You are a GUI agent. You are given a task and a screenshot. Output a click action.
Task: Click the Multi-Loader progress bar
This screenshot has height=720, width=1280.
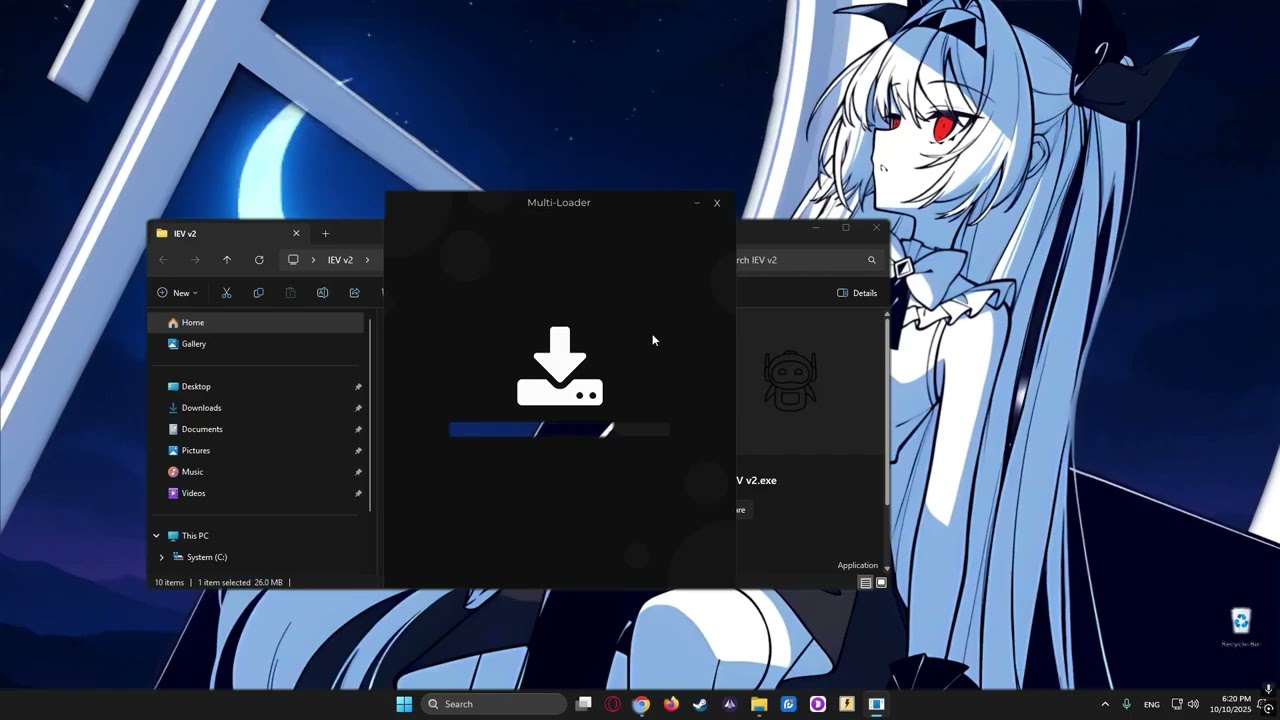click(559, 430)
